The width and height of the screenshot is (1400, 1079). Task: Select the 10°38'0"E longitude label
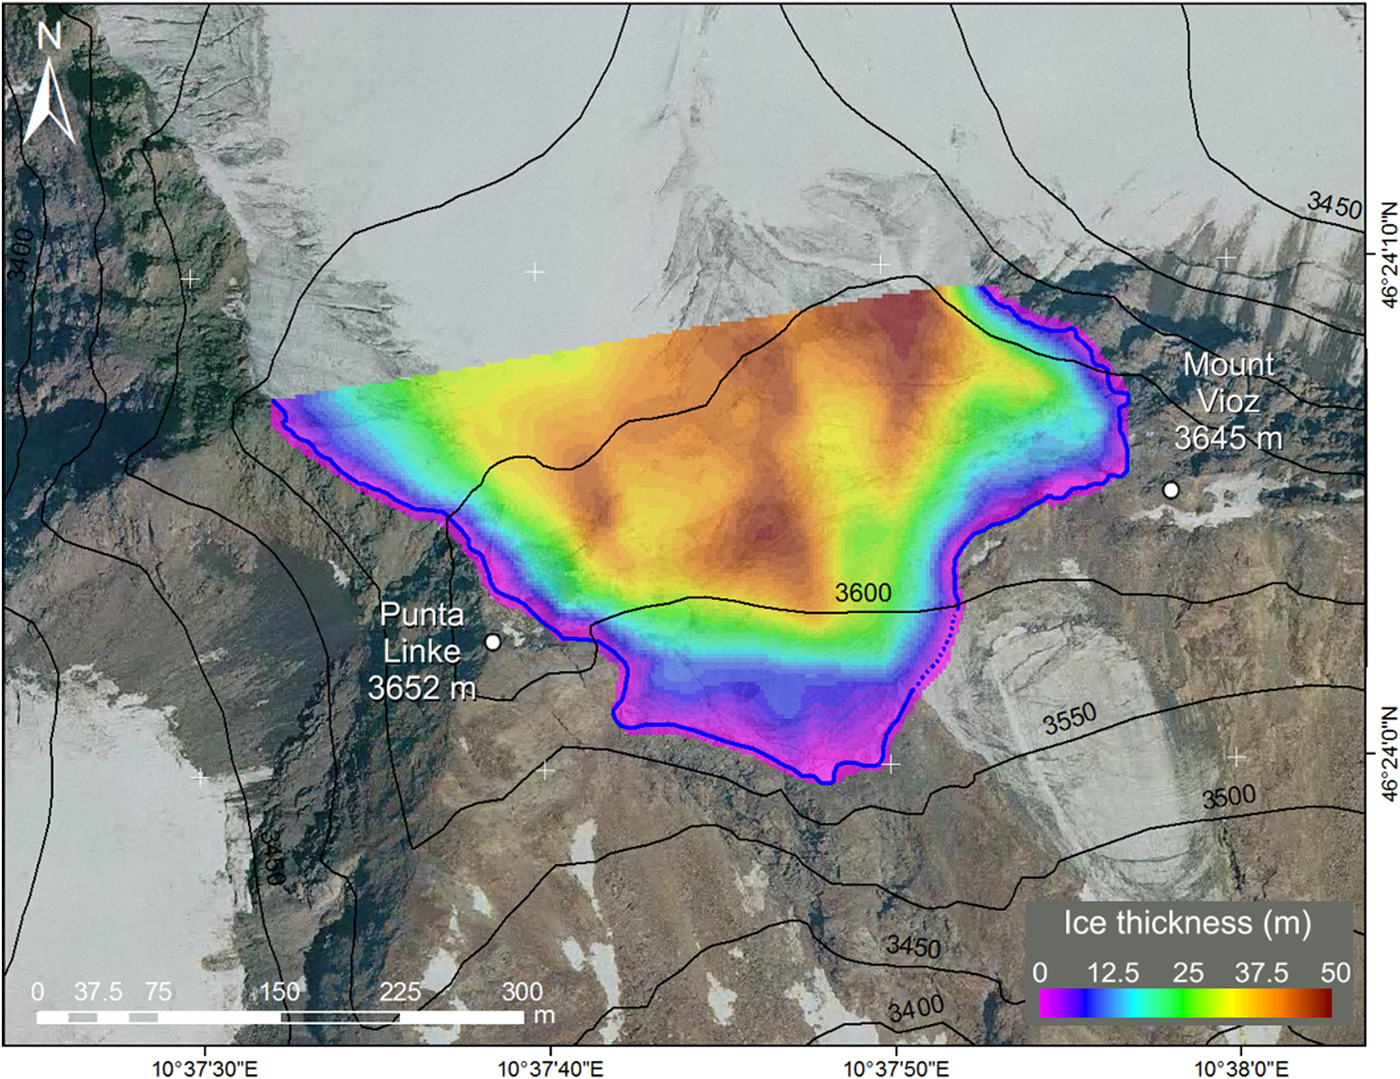(1240, 1068)
